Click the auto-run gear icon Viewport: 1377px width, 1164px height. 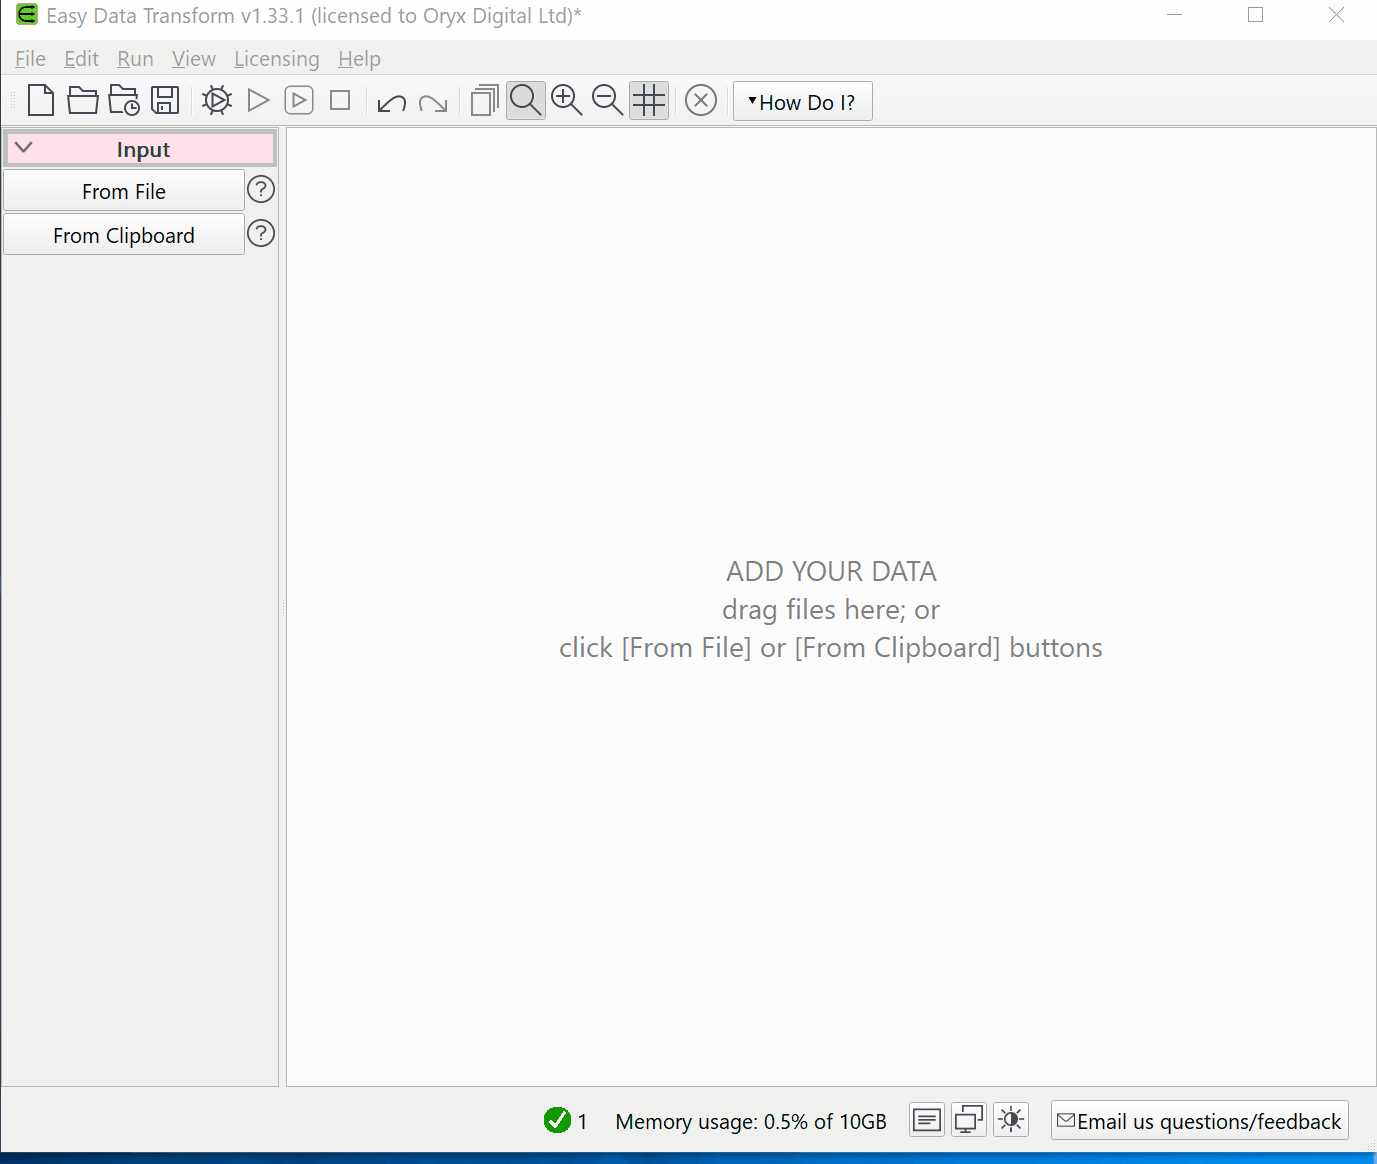tap(216, 101)
